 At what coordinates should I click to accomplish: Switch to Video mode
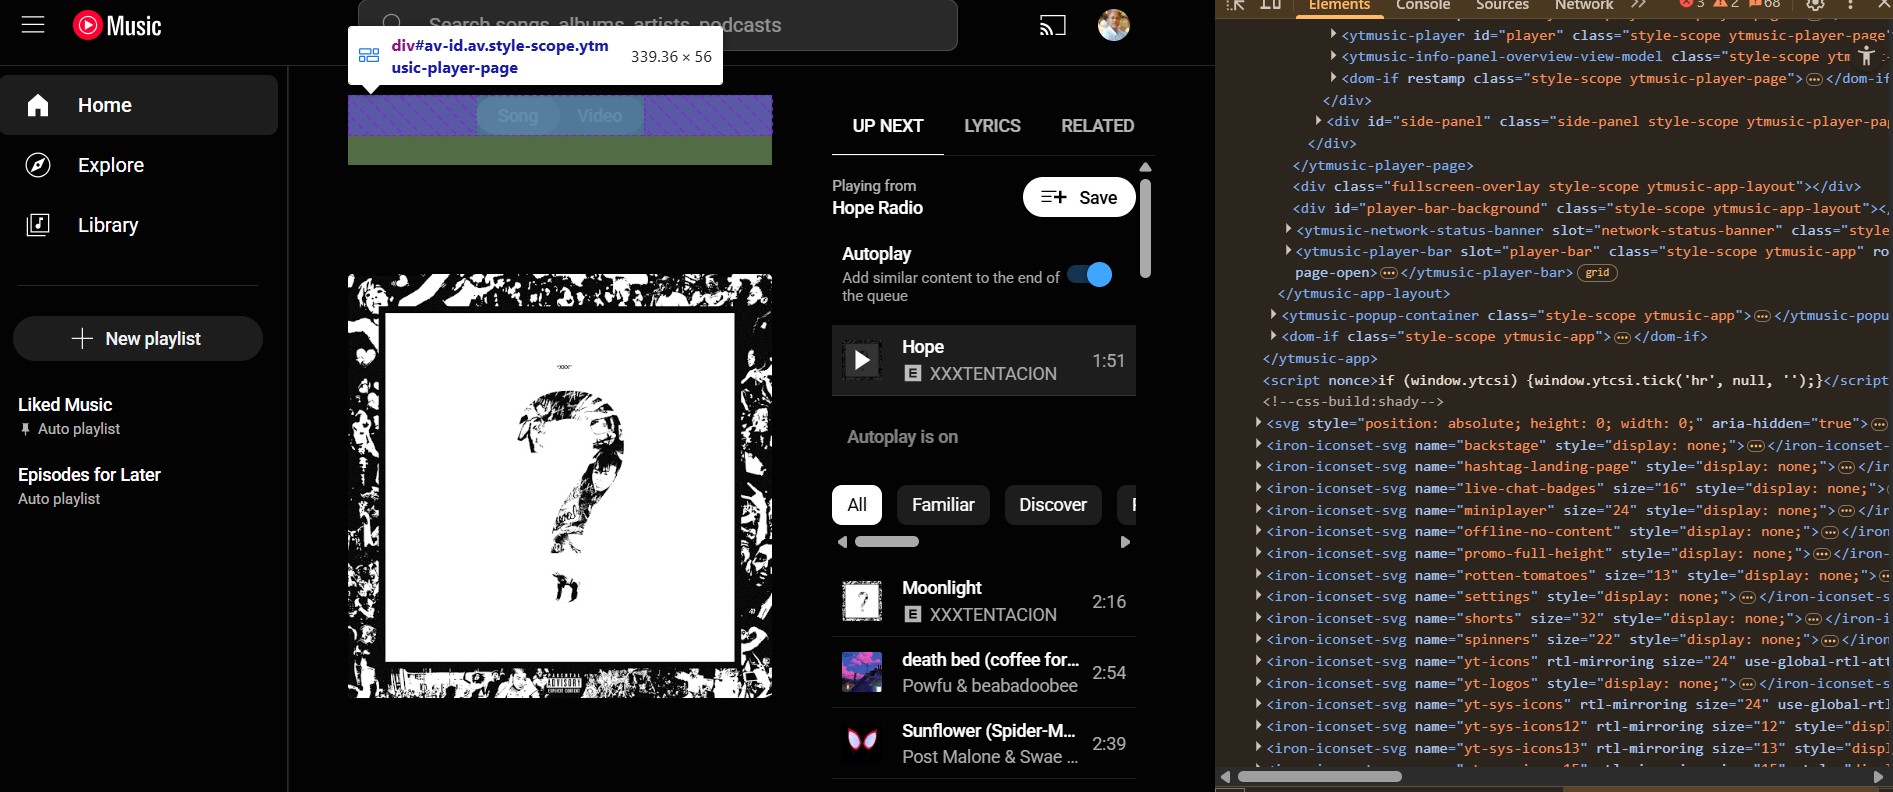click(x=600, y=116)
